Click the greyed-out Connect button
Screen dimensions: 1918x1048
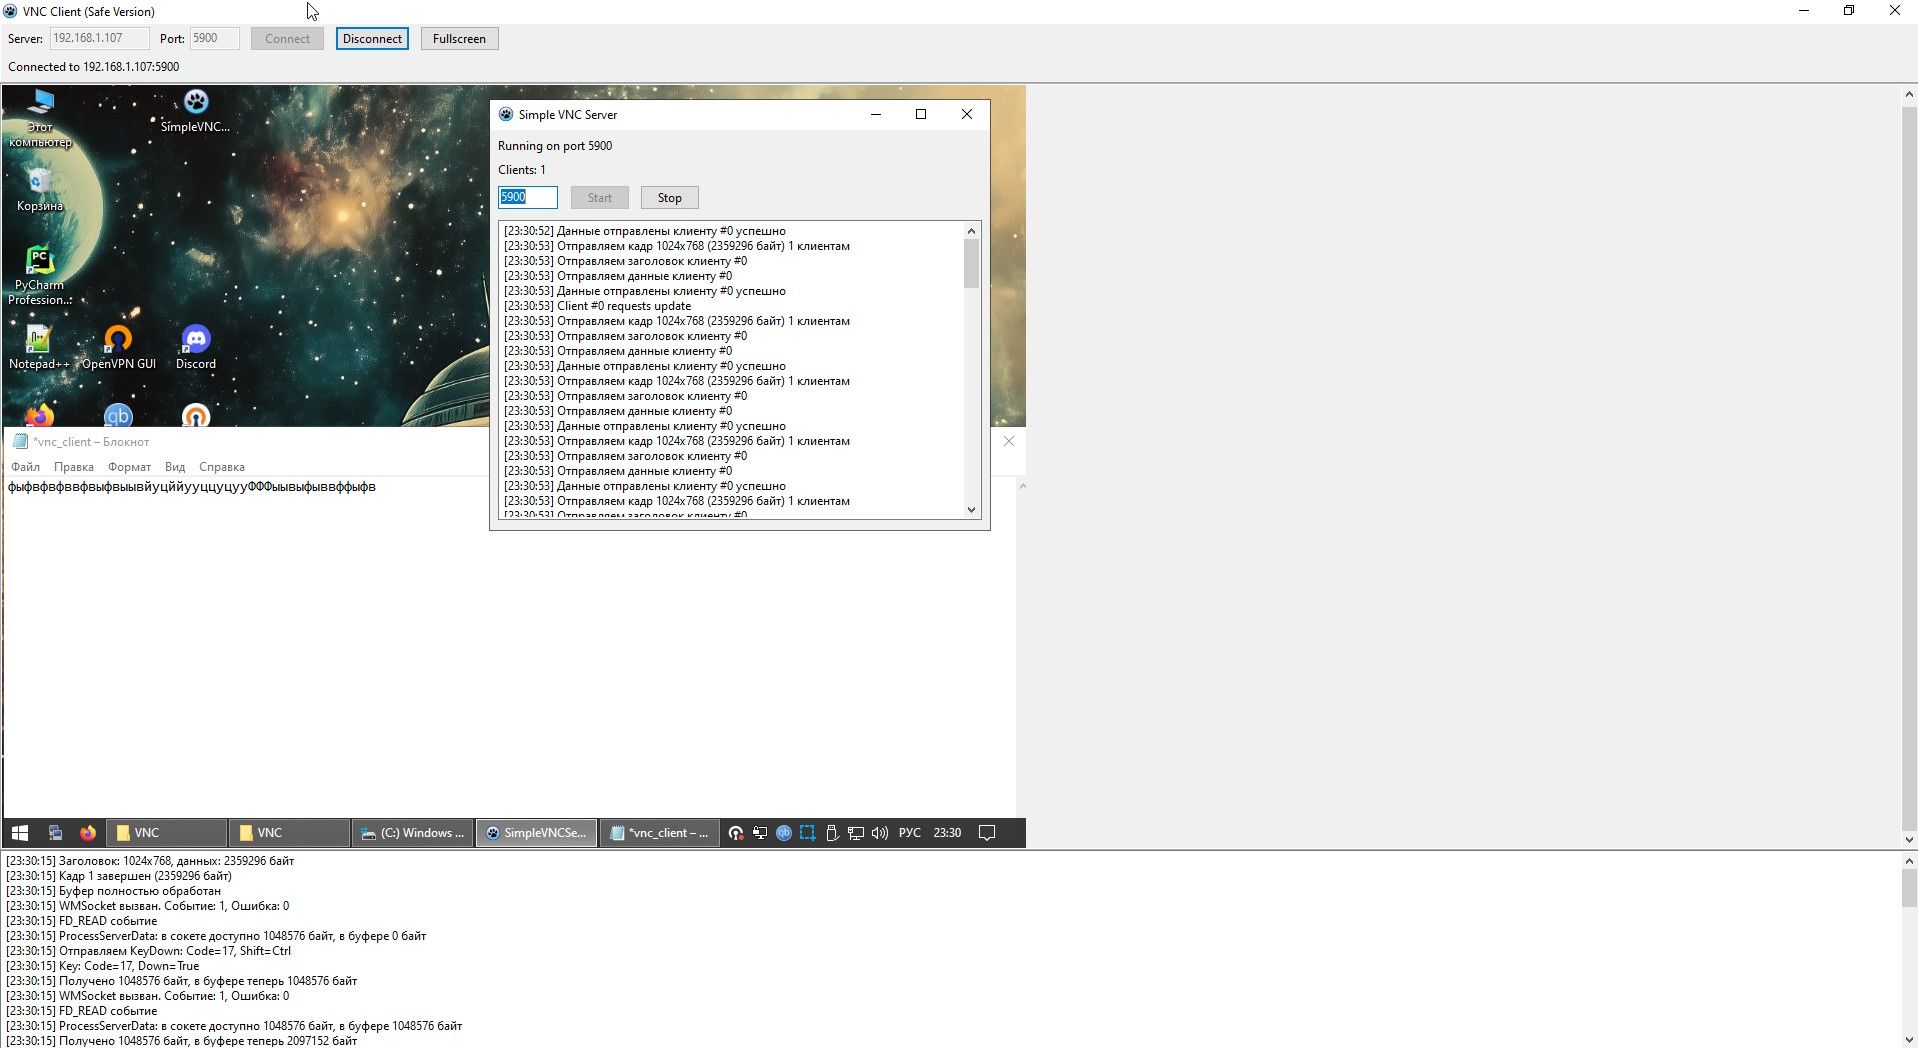pyautogui.click(x=287, y=39)
